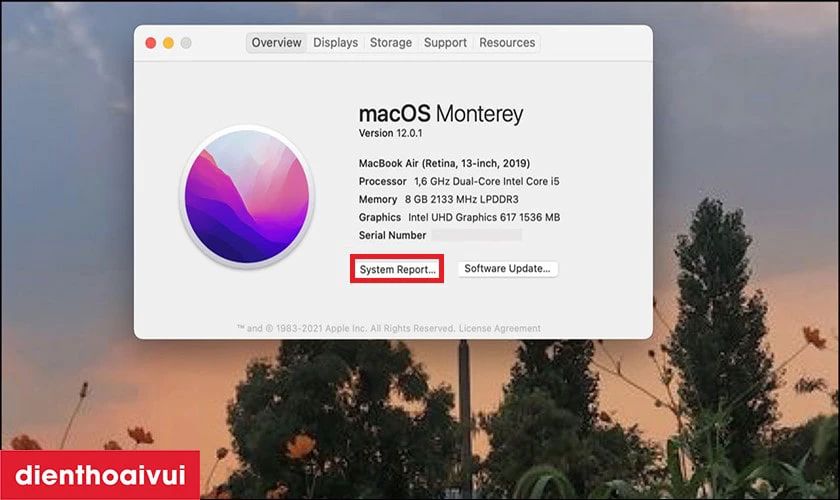Click the blurred serial number value field
Viewport: 840px width, 500px height.
(477, 235)
